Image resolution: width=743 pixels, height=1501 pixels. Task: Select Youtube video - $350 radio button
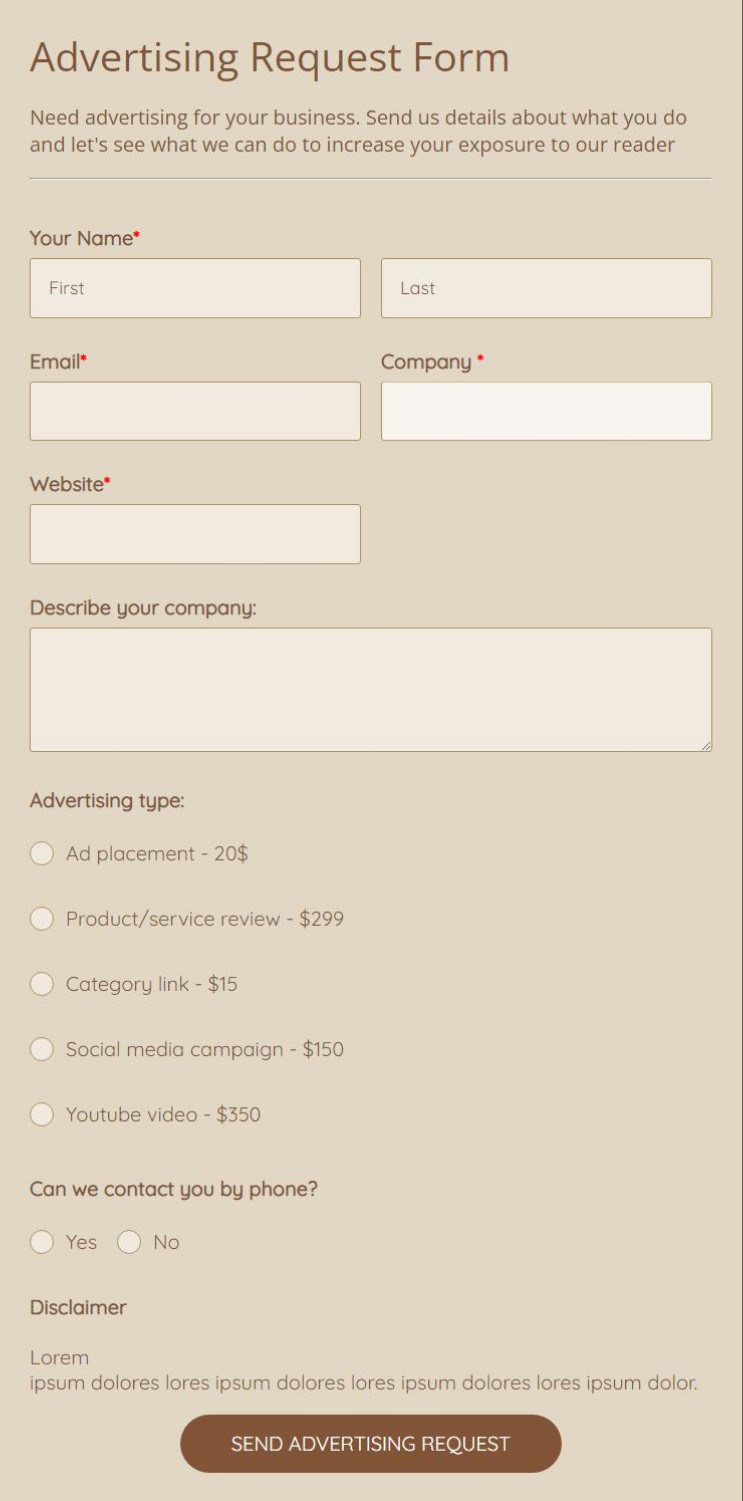[x=41, y=1114]
